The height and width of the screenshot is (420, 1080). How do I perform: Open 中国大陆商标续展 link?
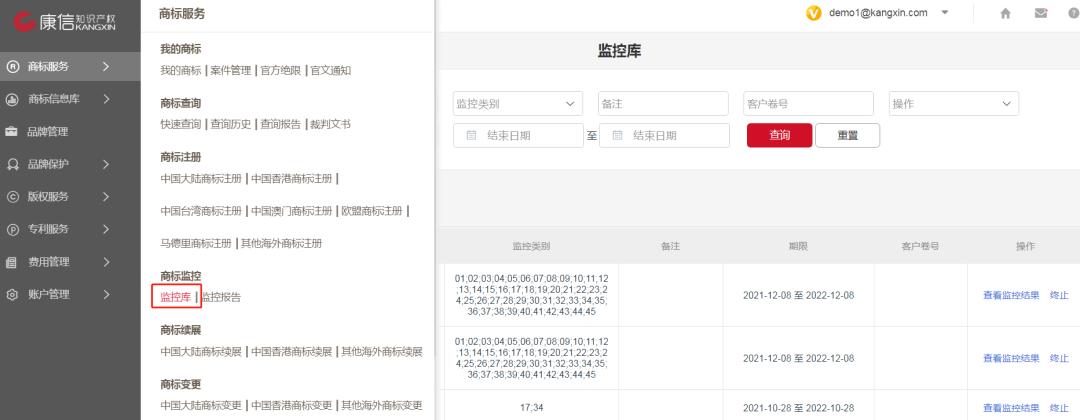tap(201, 351)
